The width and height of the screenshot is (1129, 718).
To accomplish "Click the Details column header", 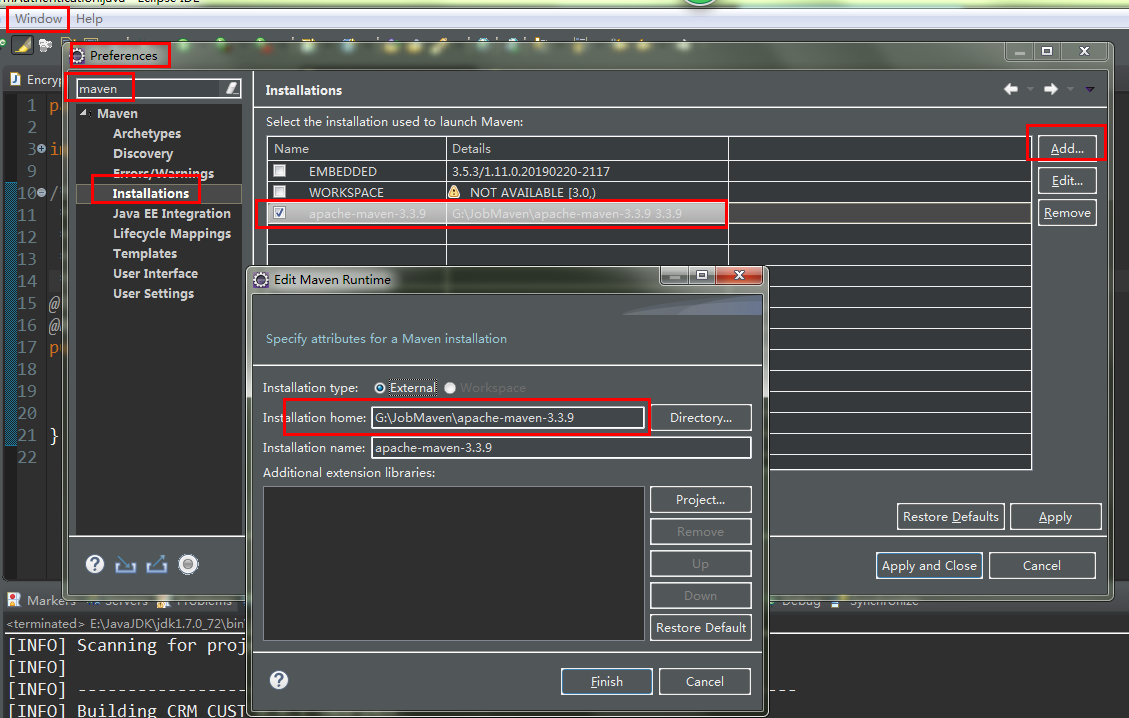I will coord(588,148).
